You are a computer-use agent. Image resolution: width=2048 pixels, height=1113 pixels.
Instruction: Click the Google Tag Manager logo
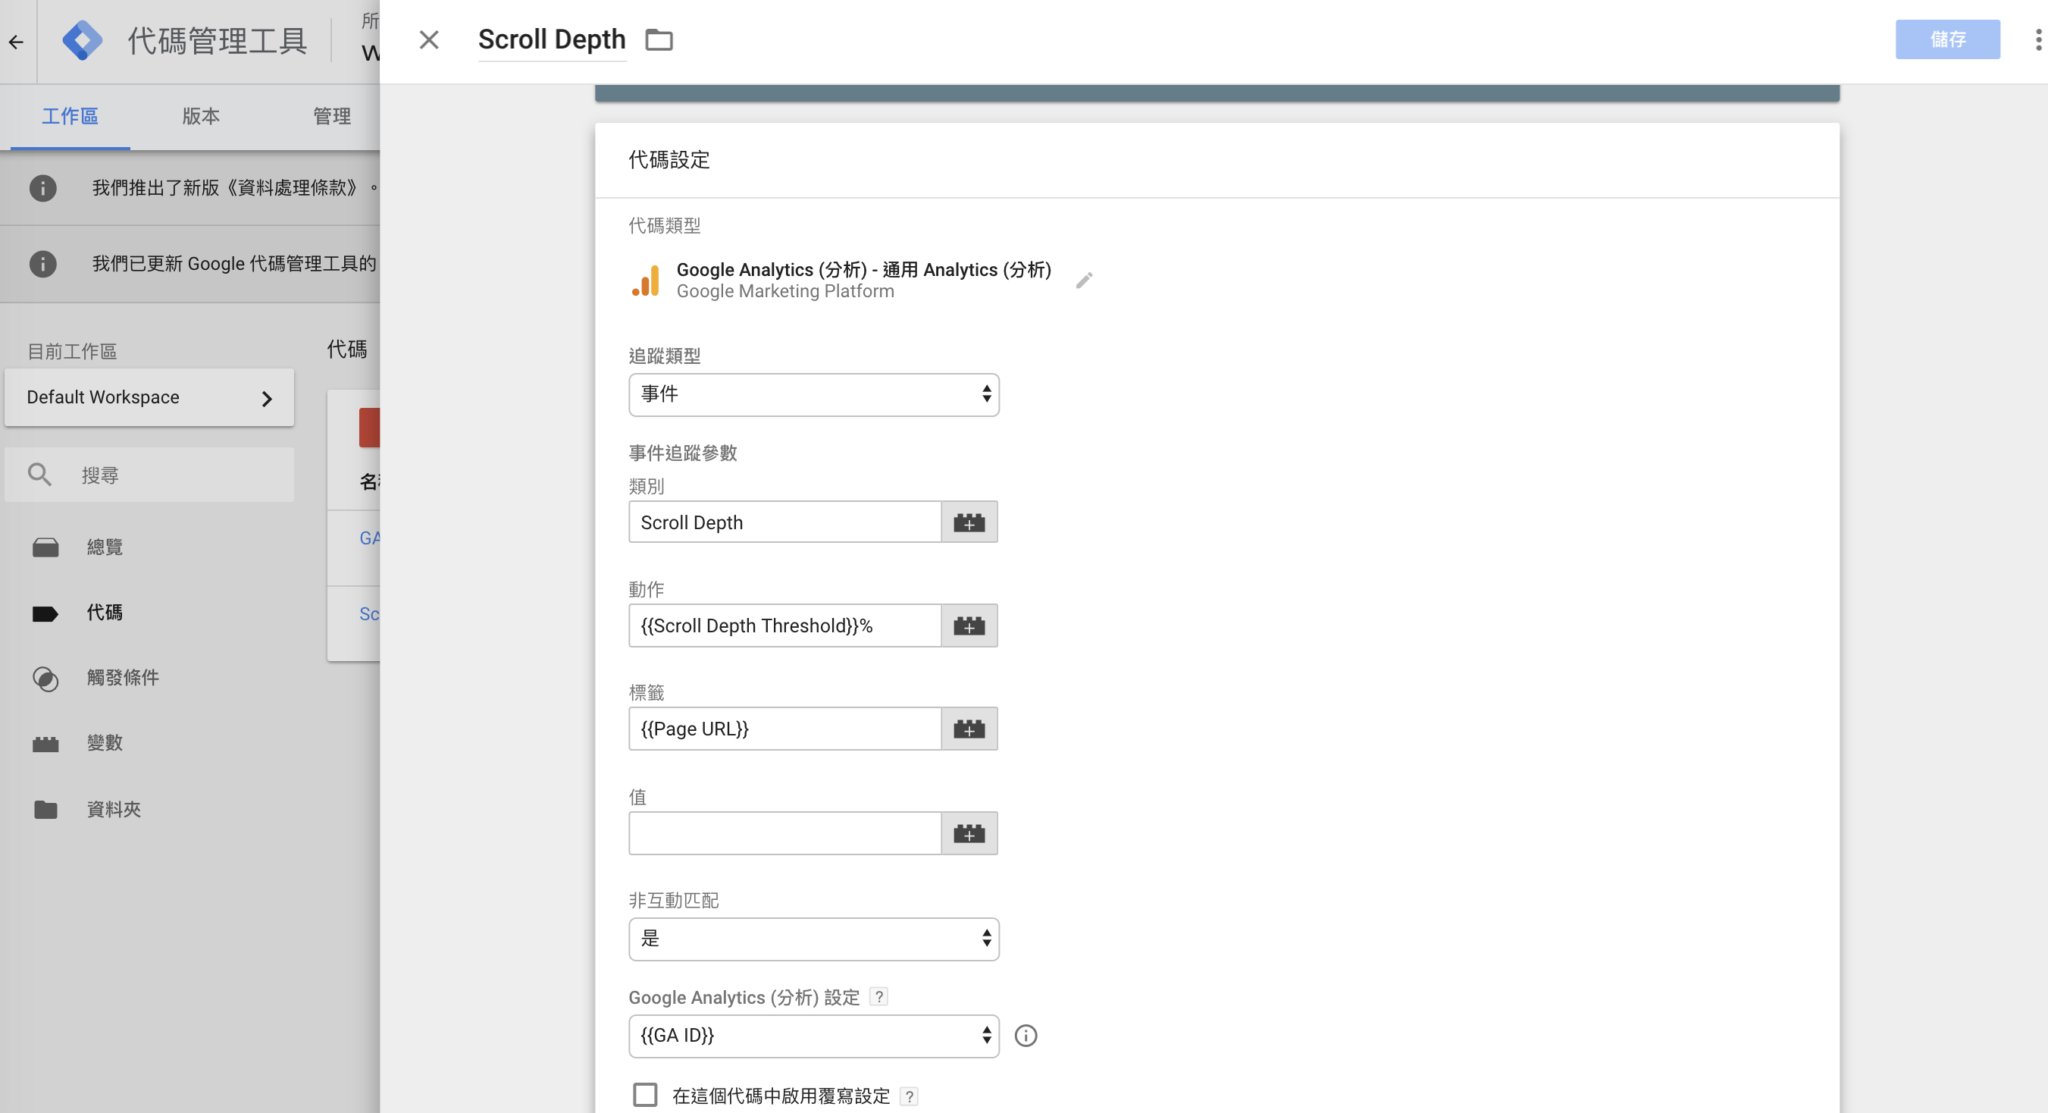[x=82, y=41]
